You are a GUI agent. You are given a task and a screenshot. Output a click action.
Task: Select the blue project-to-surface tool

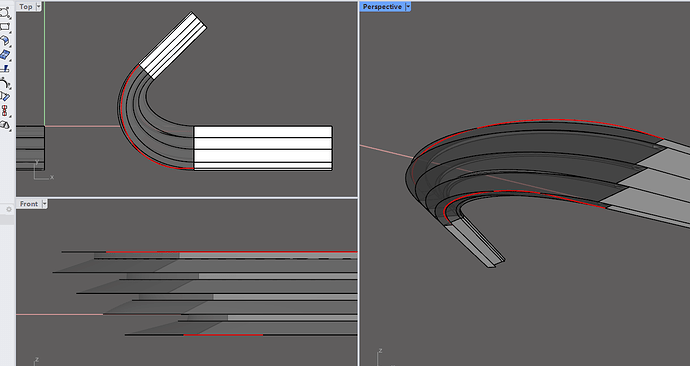[4, 96]
